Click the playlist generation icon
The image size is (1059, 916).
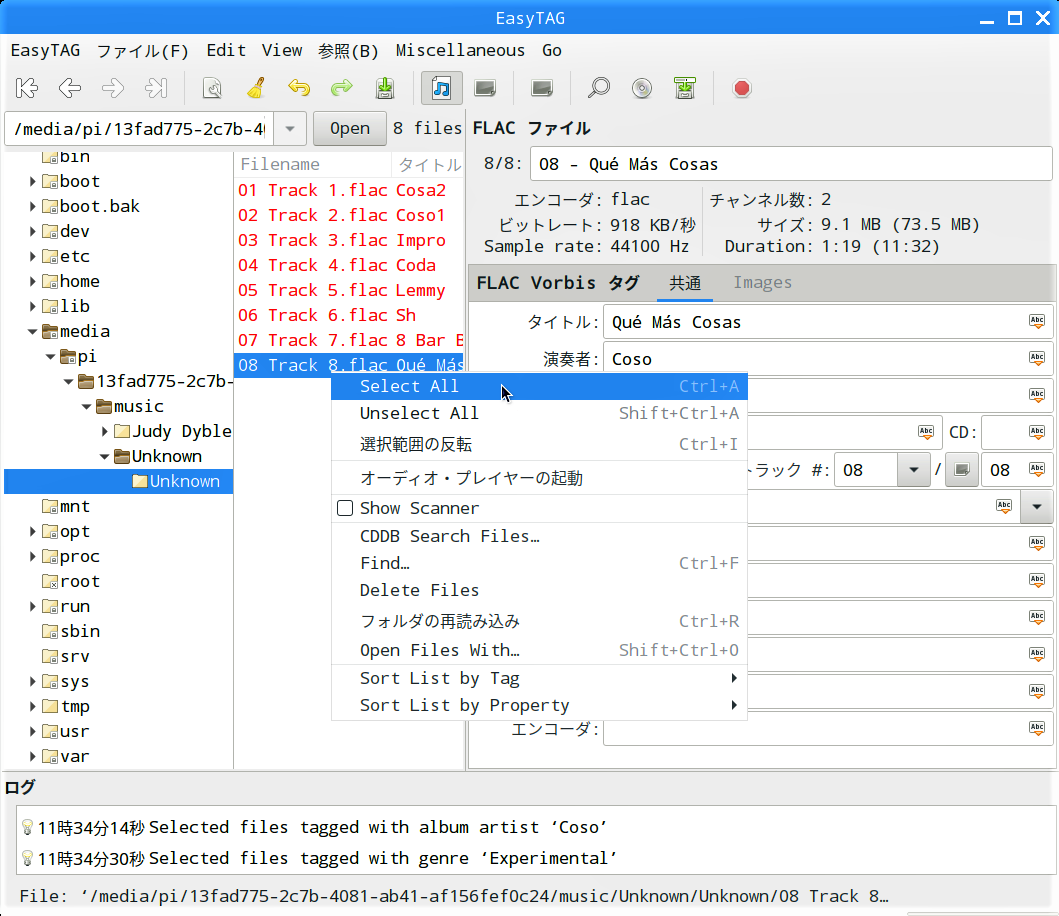tap(685, 88)
